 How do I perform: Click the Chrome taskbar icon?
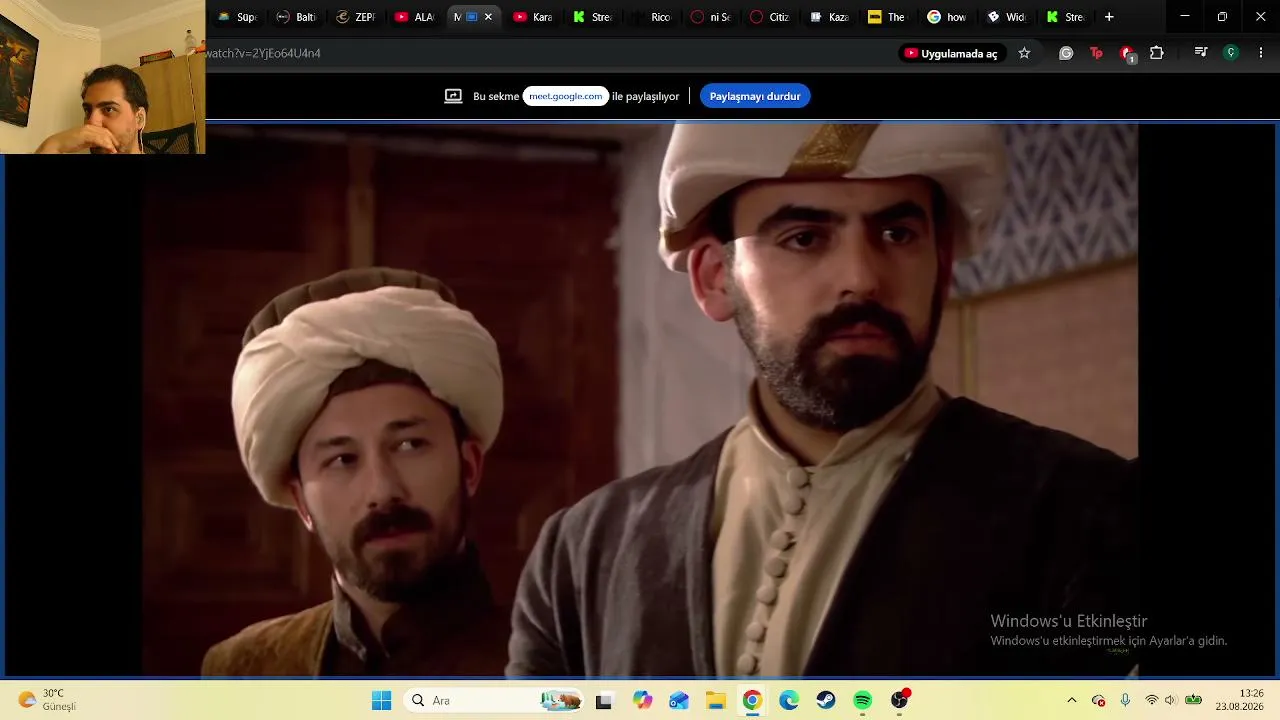tap(752, 701)
